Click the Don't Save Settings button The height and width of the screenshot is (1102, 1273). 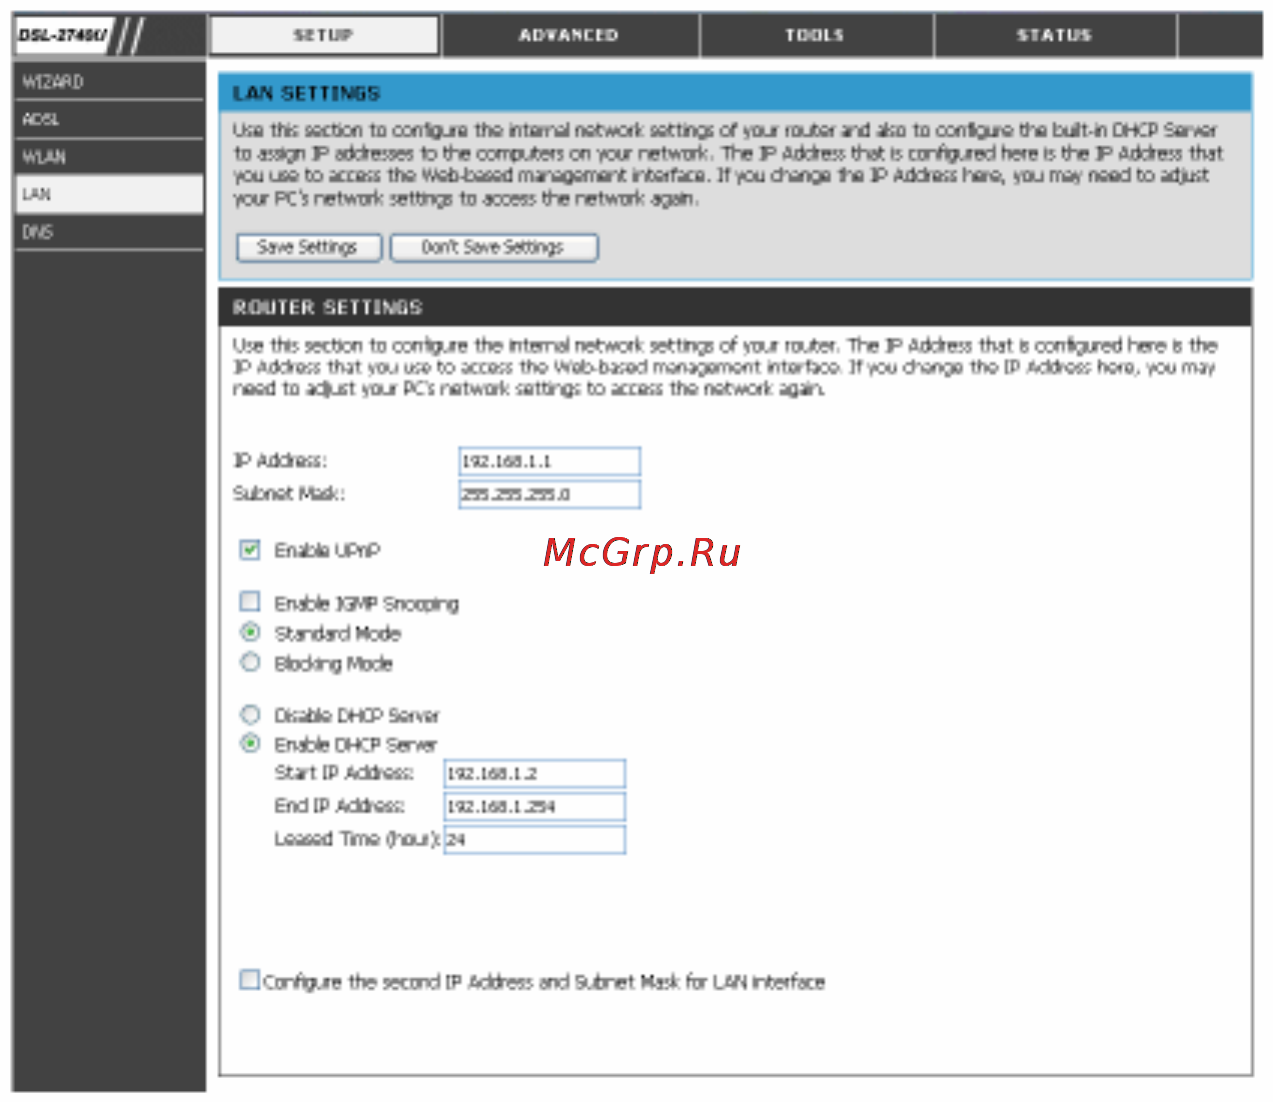(494, 247)
